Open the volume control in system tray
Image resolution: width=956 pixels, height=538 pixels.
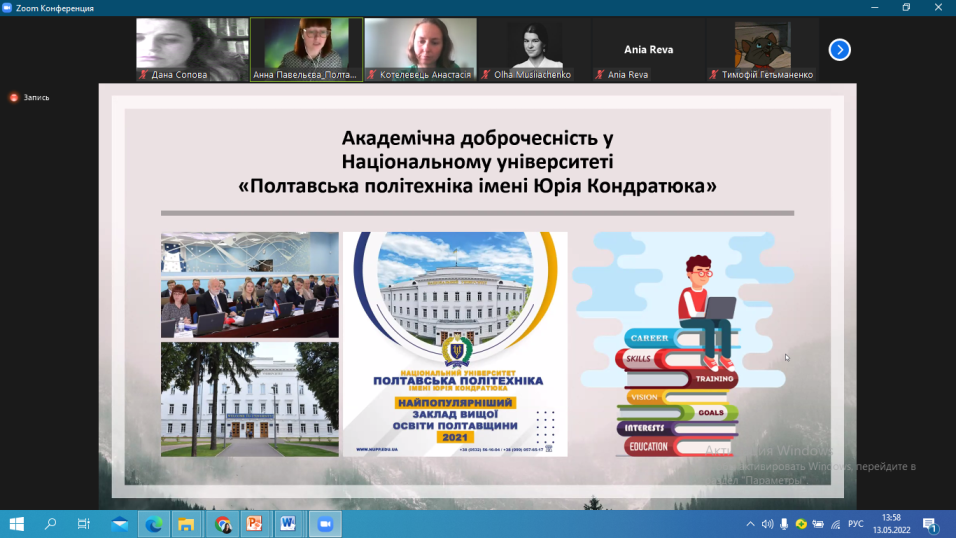[x=767, y=523]
